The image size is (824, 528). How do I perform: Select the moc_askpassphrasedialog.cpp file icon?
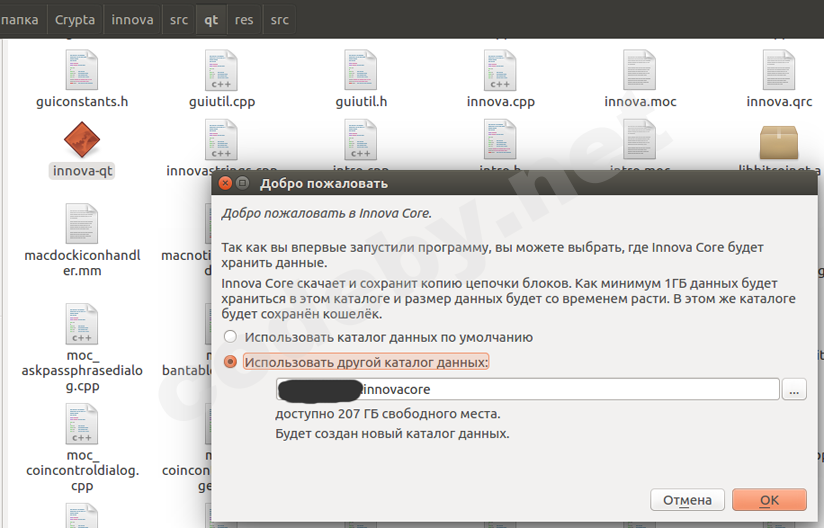pyautogui.click(x=81, y=324)
